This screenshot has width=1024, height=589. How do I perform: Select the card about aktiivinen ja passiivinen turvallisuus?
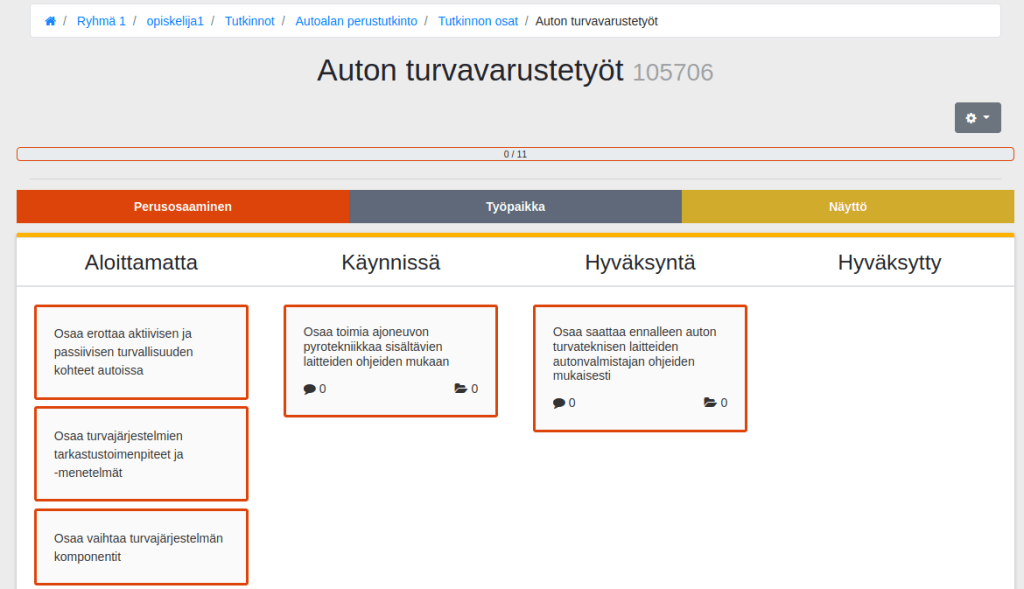click(141, 352)
